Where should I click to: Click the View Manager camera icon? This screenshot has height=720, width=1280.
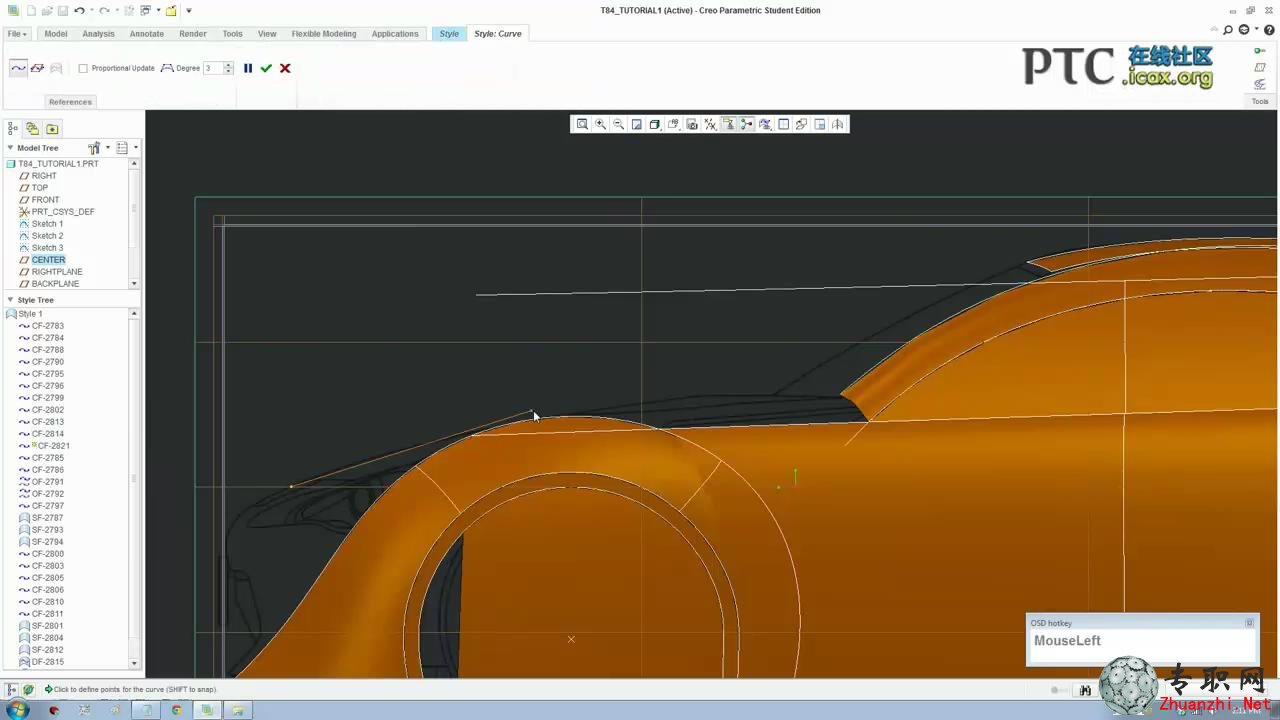pos(691,124)
